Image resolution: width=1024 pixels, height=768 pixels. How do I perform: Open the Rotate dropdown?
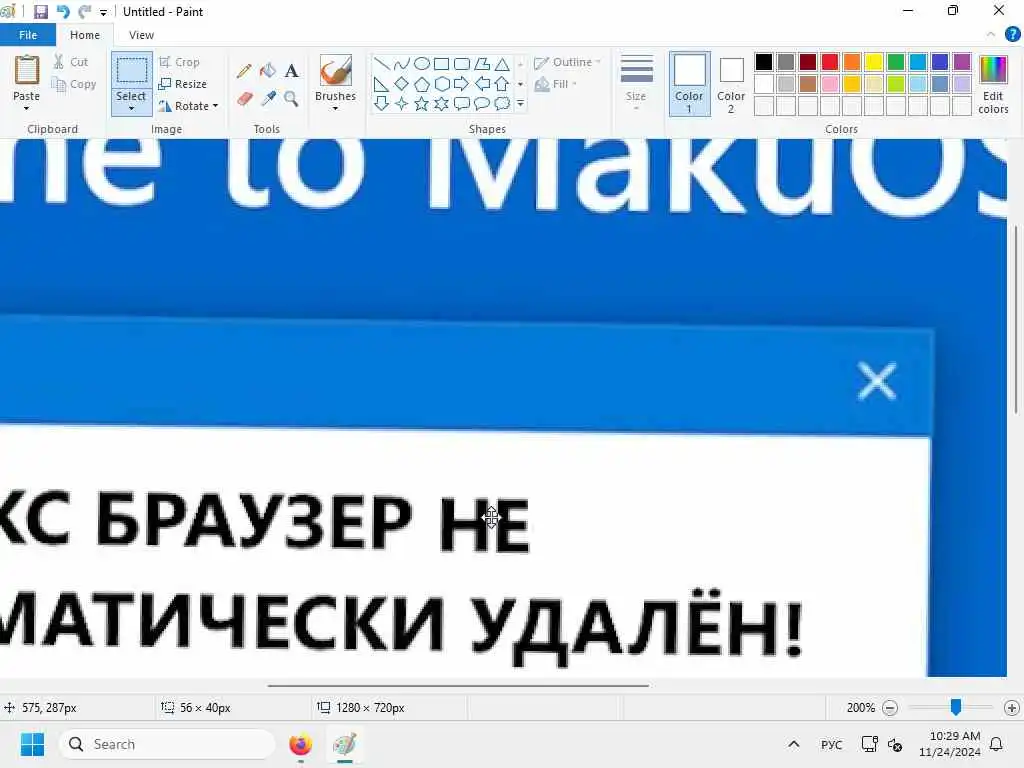pos(188,106)
